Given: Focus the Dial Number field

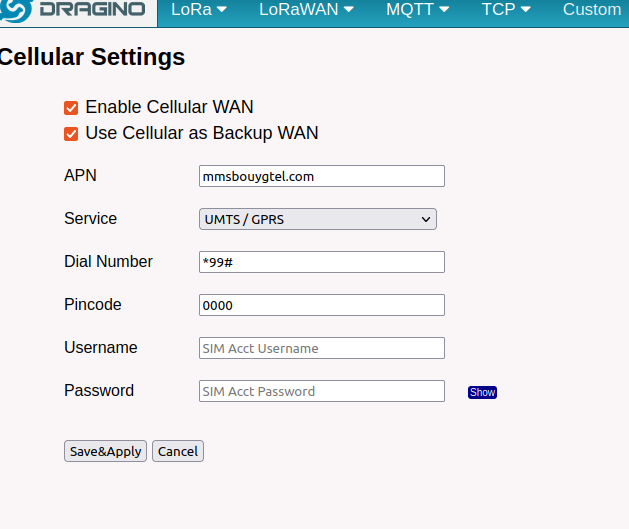Looking at the screenshot, I should tap(321, 262).
